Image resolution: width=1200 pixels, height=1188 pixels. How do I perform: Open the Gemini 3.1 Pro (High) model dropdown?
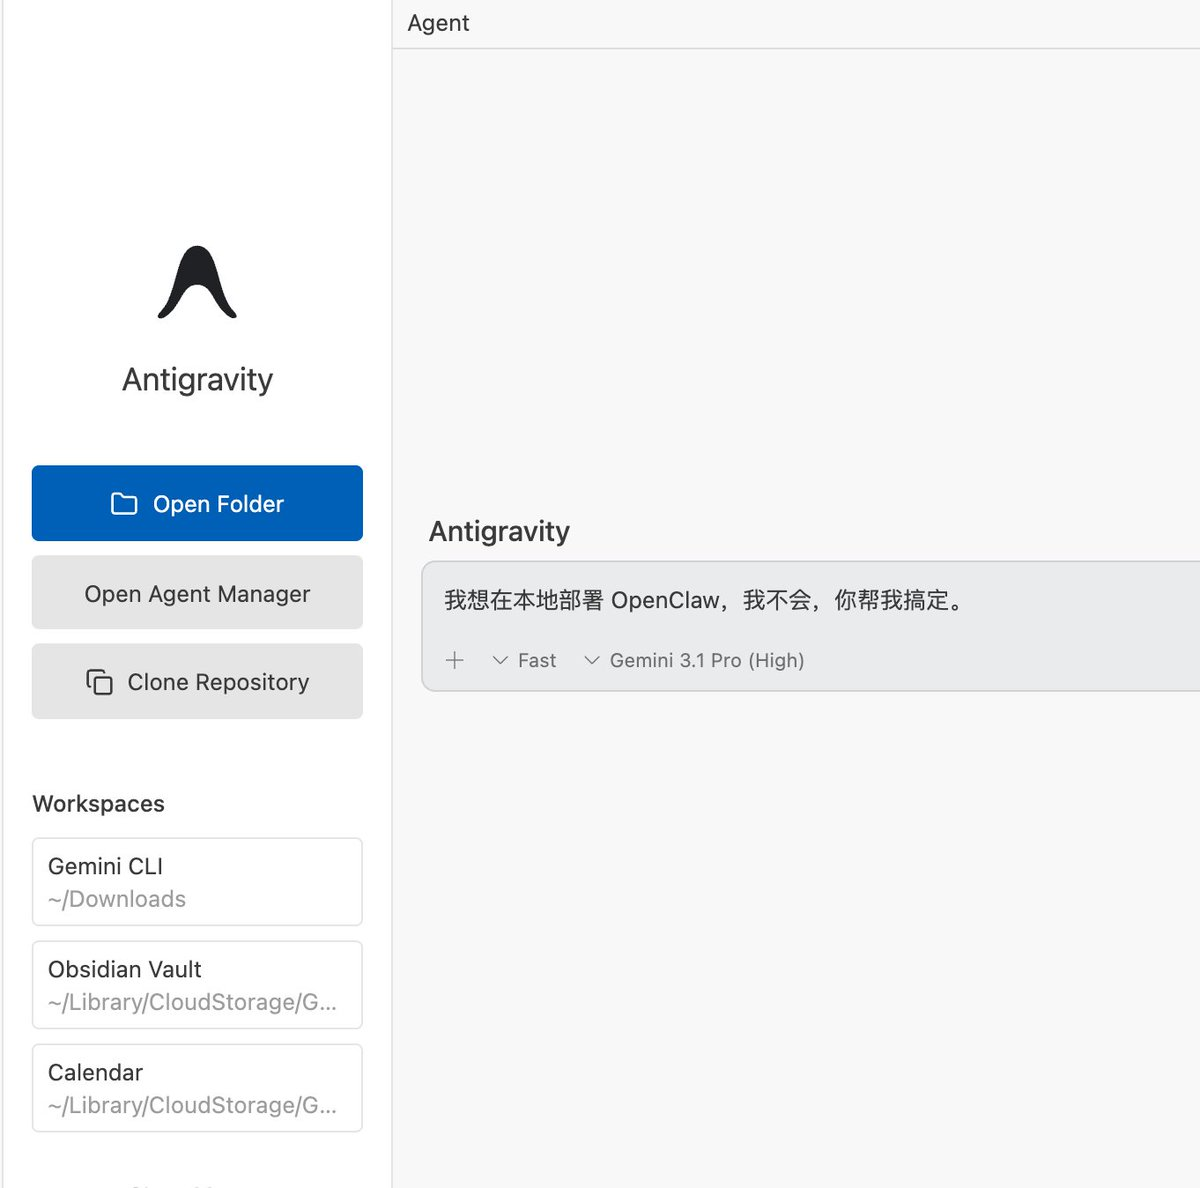[x=694, y=660]
